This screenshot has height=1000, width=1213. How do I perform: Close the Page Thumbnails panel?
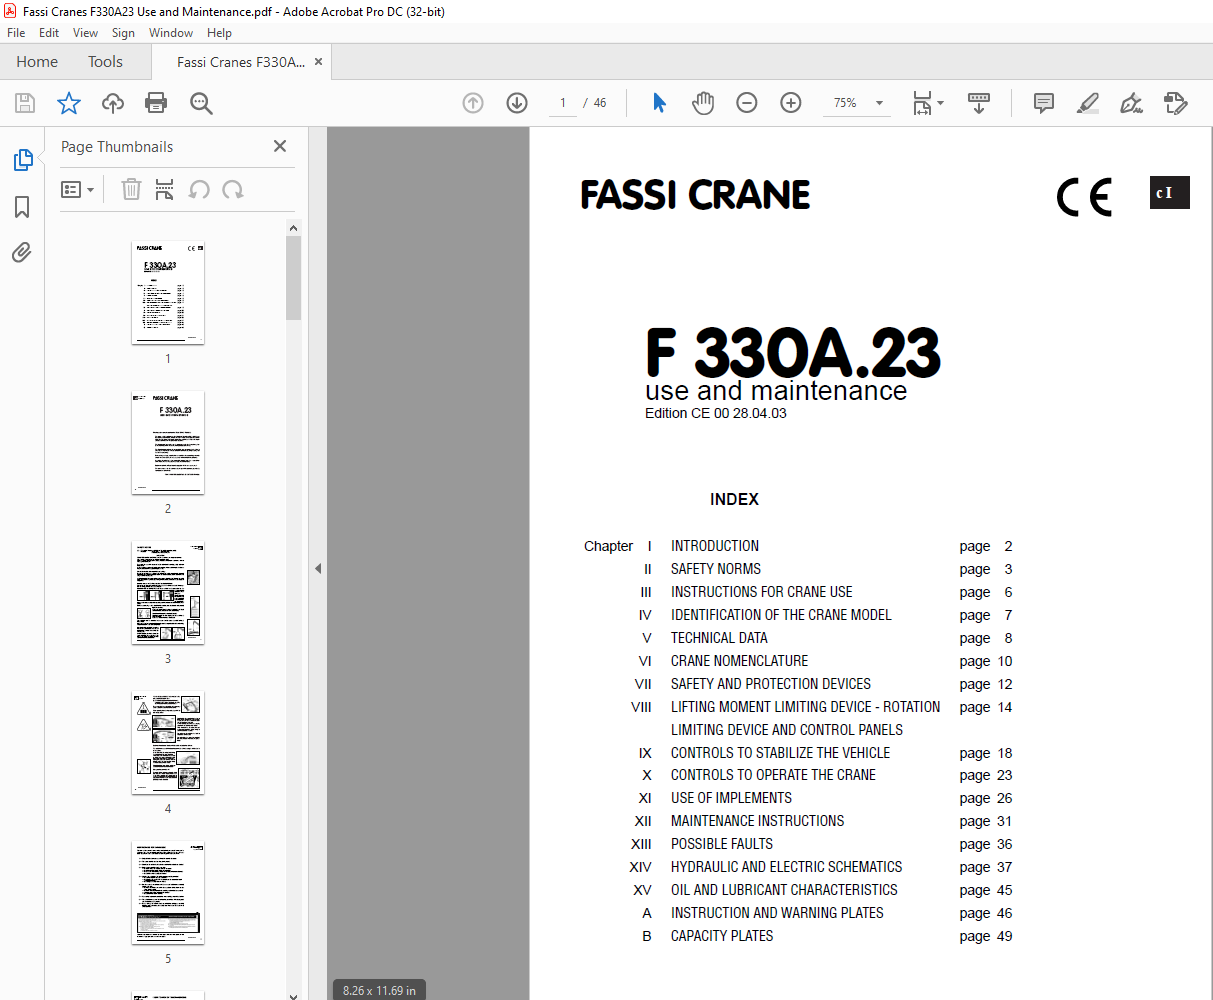tap(280, 146)
